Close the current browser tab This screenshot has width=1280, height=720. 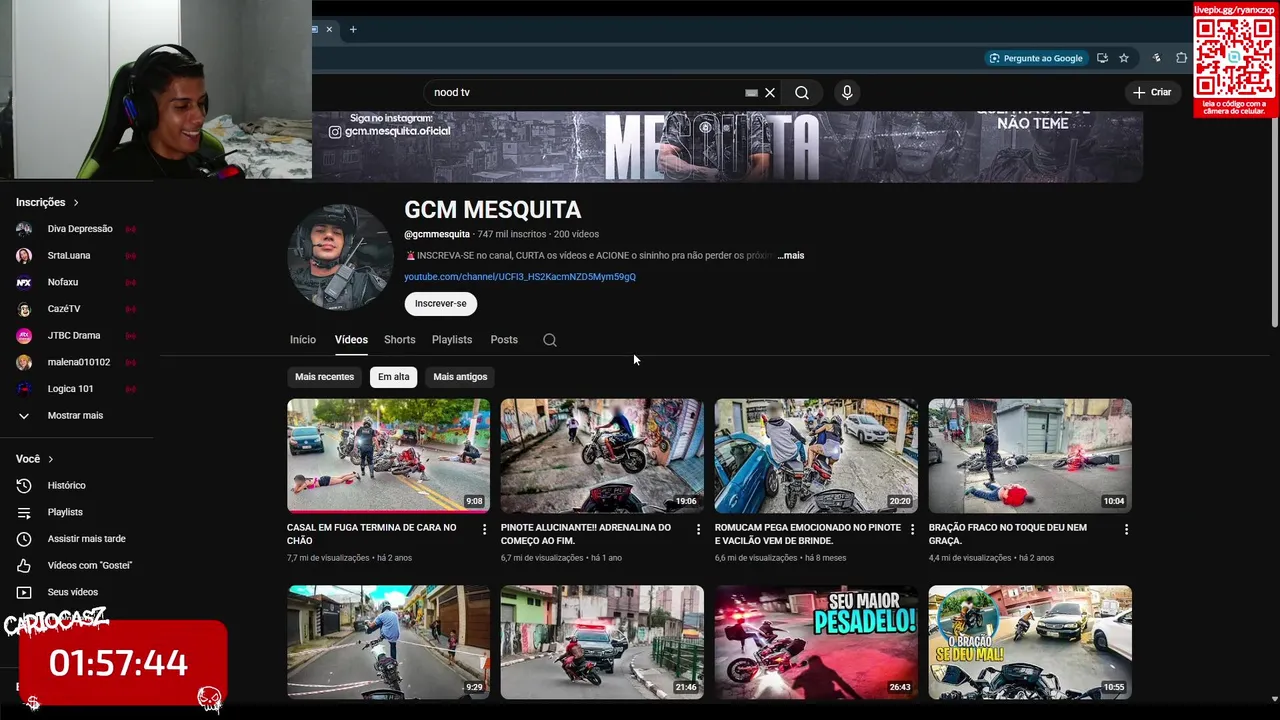[x=329, y=29]
